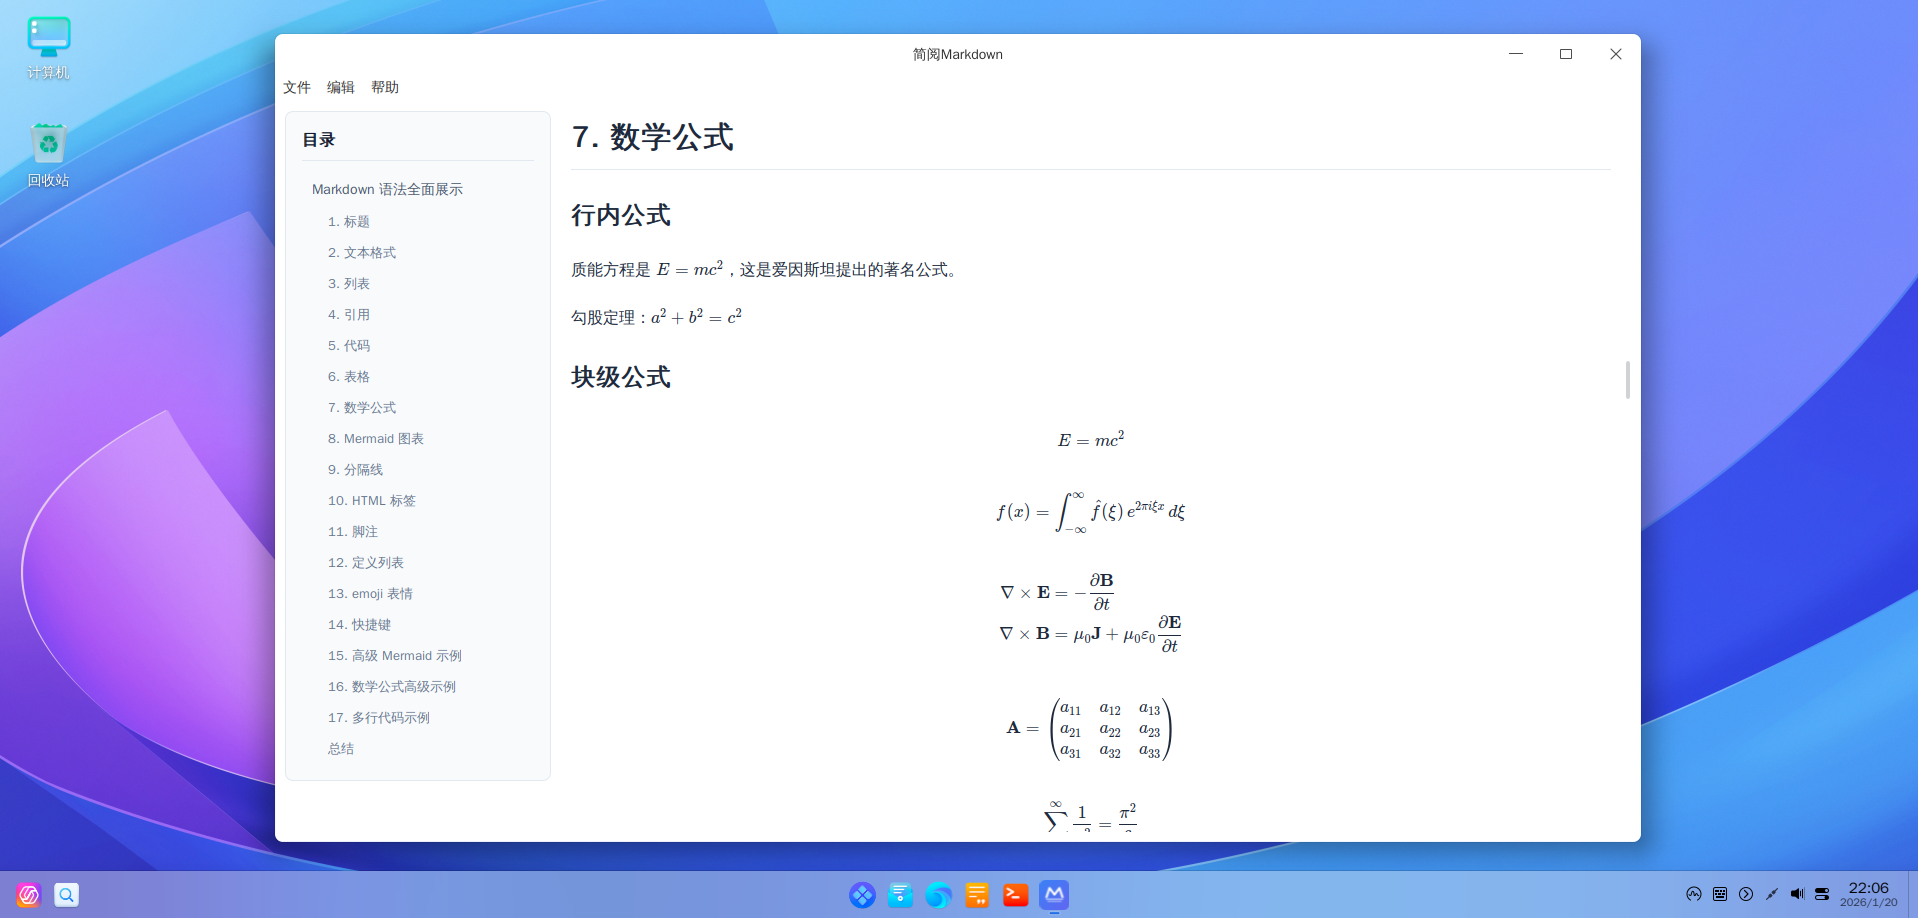Open the 编辑 menu
The height and width of the screenshot is (918, 1918).
click(x=340, y=87)
